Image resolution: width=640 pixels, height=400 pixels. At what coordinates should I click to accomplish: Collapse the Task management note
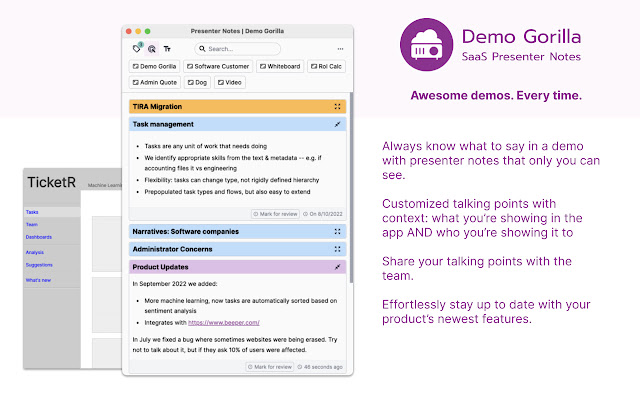(338, 124)
